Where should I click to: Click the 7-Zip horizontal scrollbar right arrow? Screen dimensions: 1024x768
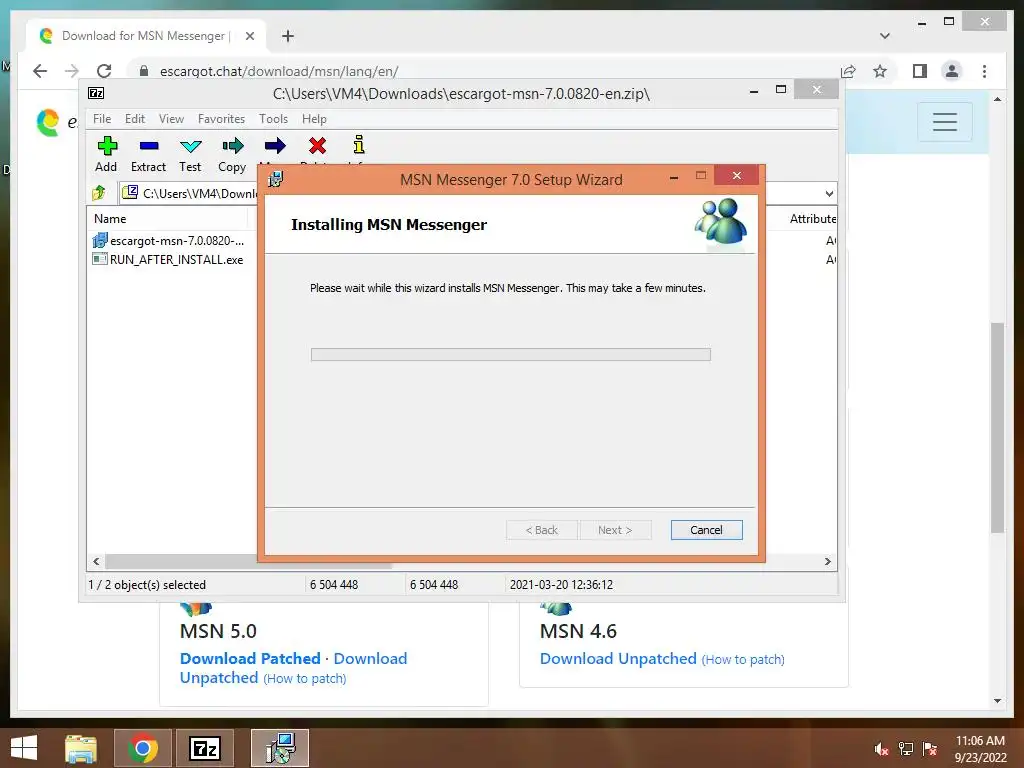pyautogui.click(x=827, y=561)
